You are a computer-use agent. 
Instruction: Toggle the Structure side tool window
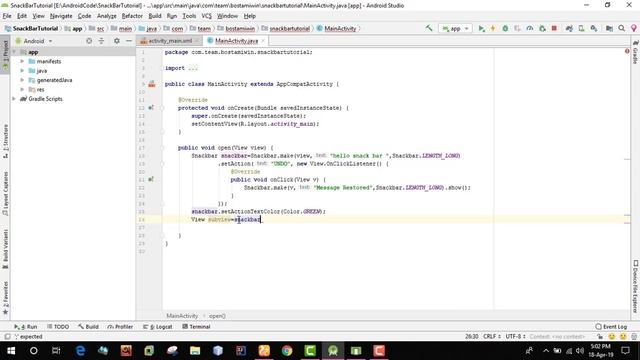5,141
